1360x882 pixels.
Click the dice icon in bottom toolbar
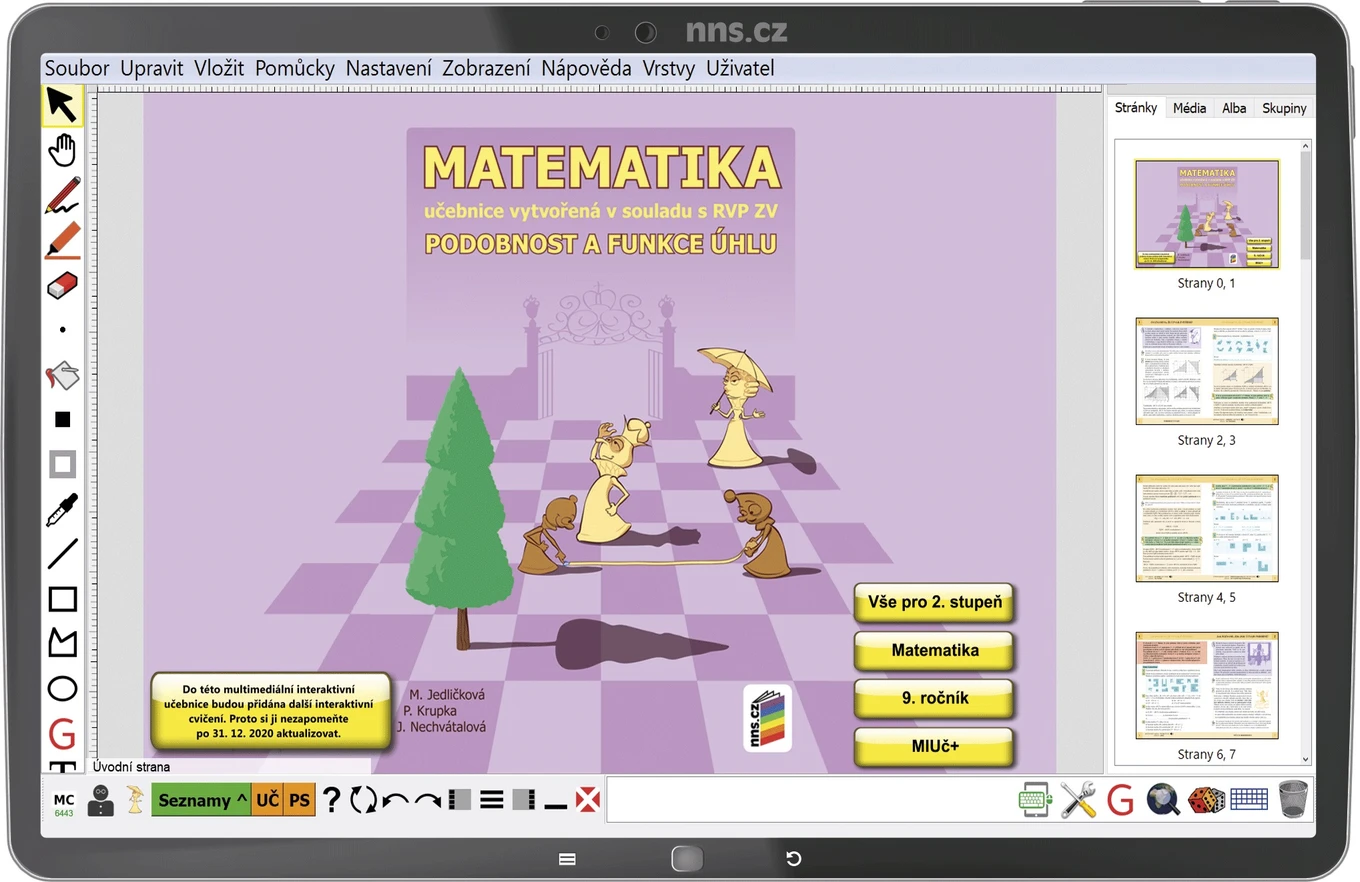tap(1206, 800)
